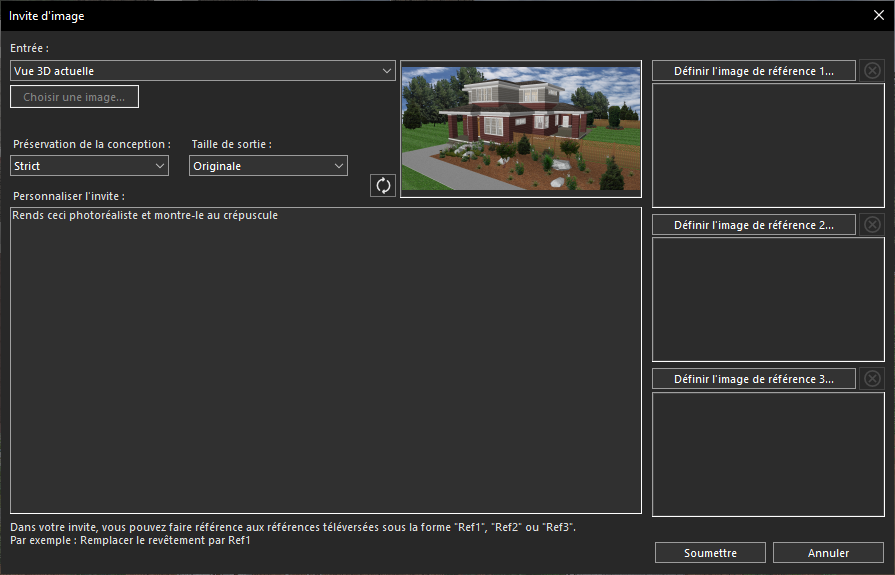Click the 'Invite d'image' title text
The width and height of the screenshot is (895, 575).
[47, 16]
